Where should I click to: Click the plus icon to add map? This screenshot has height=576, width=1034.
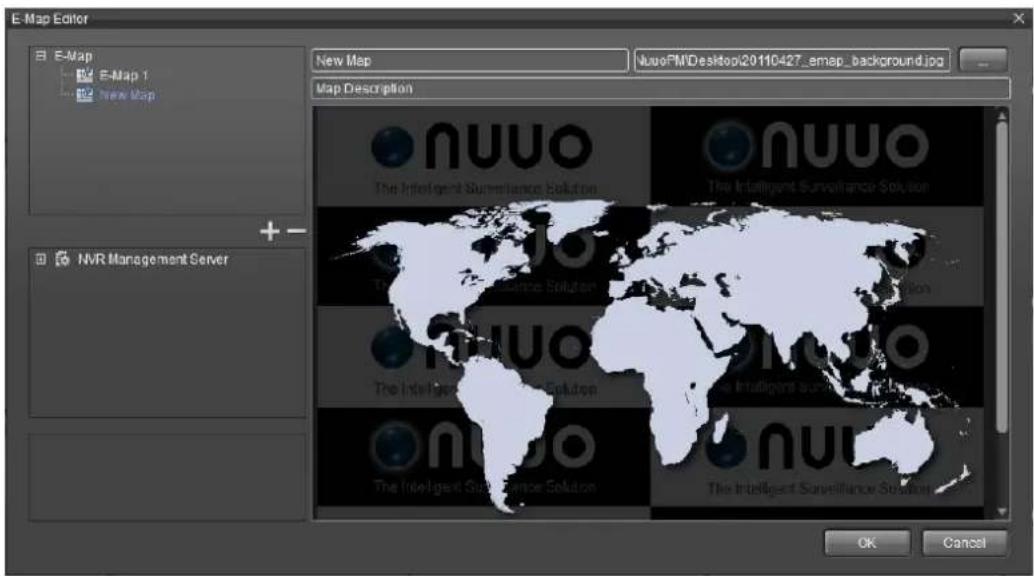[x=270, y=231]
